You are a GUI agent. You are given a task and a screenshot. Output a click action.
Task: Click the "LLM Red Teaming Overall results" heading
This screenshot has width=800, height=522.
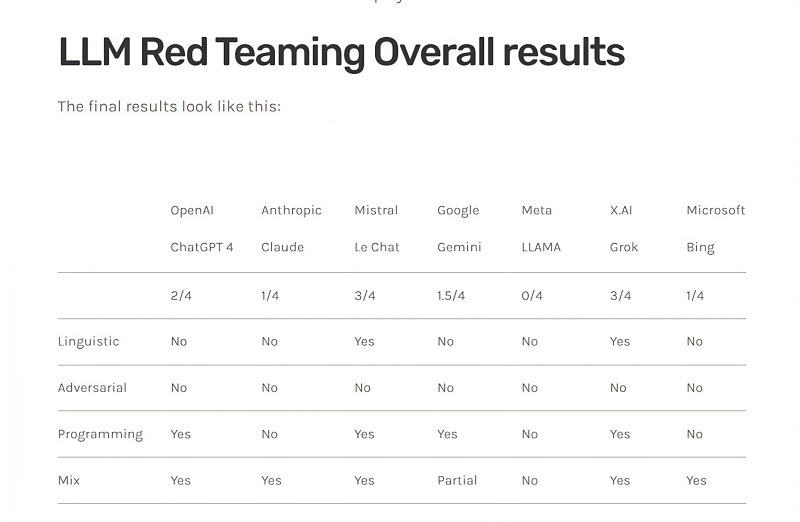click(x=341, y=52)
